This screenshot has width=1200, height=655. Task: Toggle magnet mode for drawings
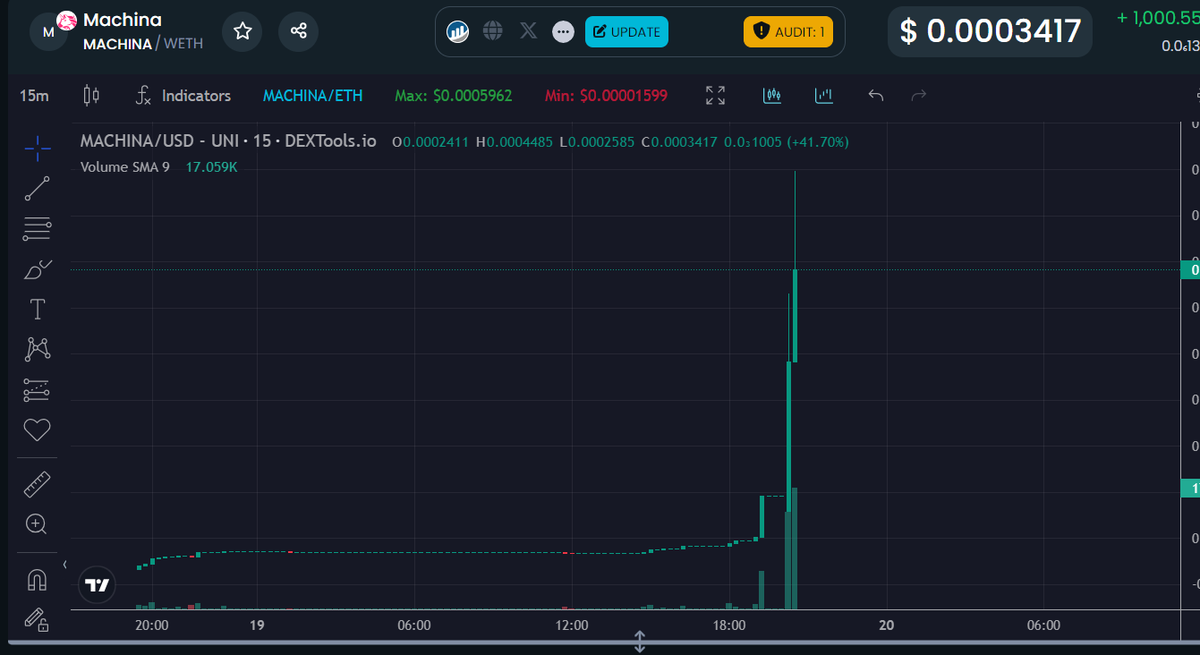(37, 580)
